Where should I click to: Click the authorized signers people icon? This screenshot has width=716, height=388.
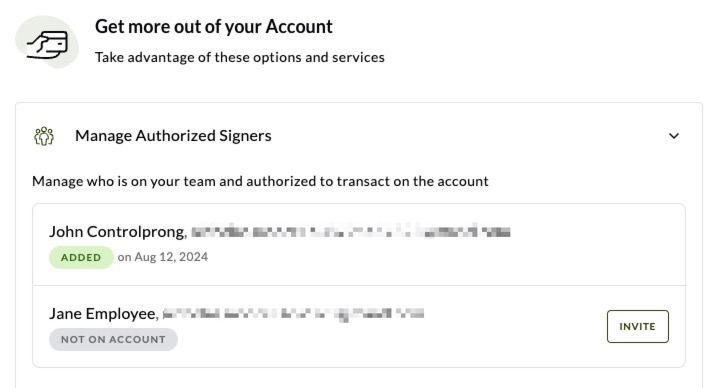point(44,136)
